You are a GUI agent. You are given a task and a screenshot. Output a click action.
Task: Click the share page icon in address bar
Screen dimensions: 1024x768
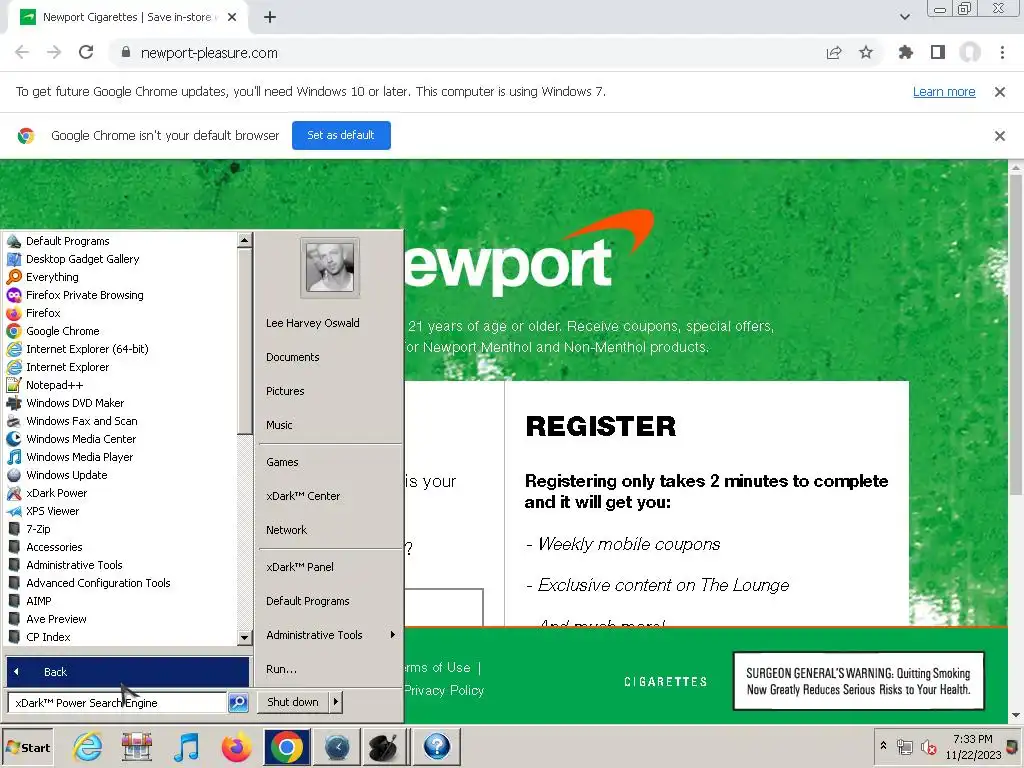pyautogui.click(x=834, y=52)
